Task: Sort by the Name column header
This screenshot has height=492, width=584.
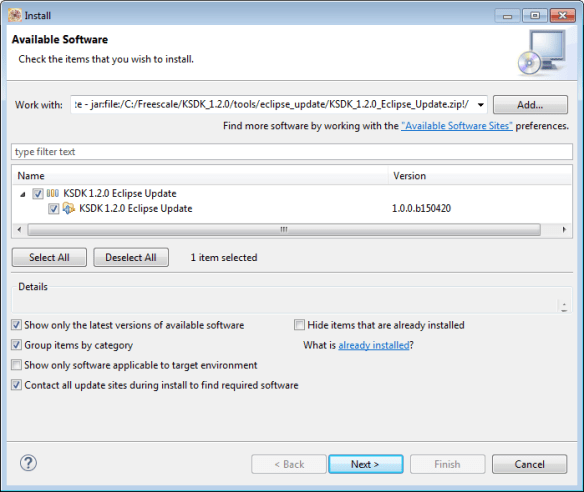Action: (200, 175)
